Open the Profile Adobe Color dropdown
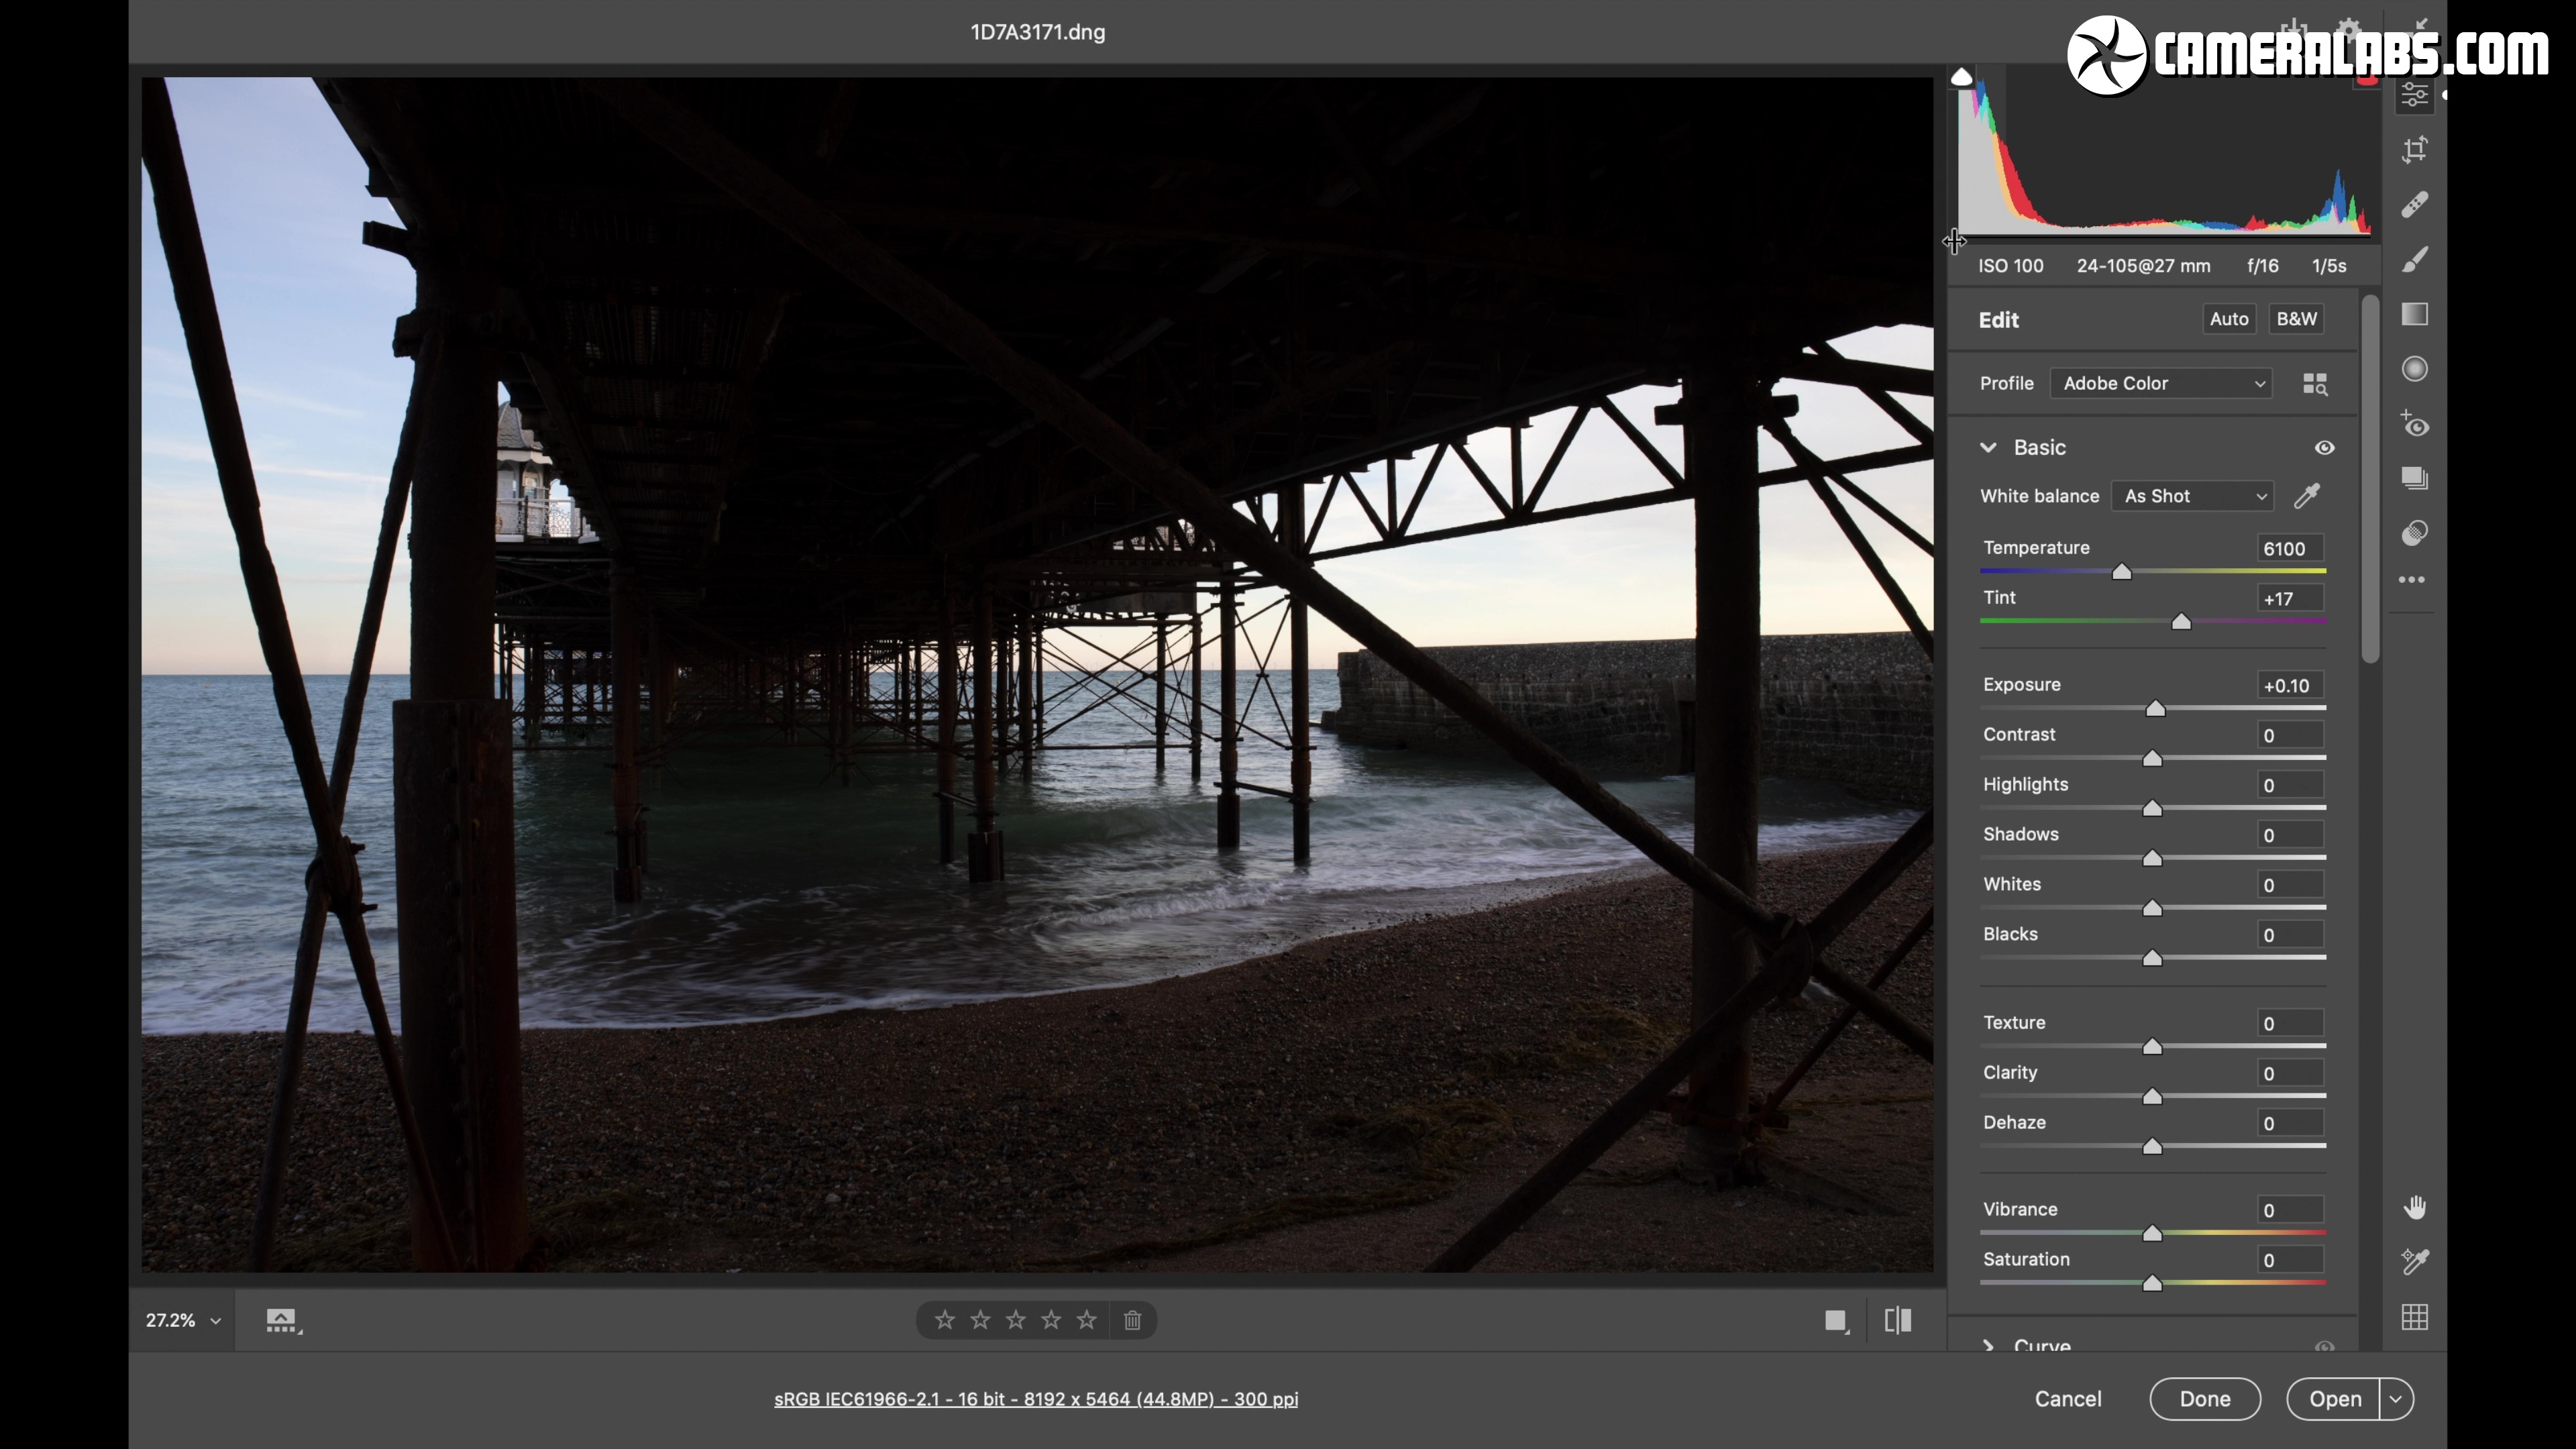Screen dimensions: 2576x1449 [x=2161, y=383]
